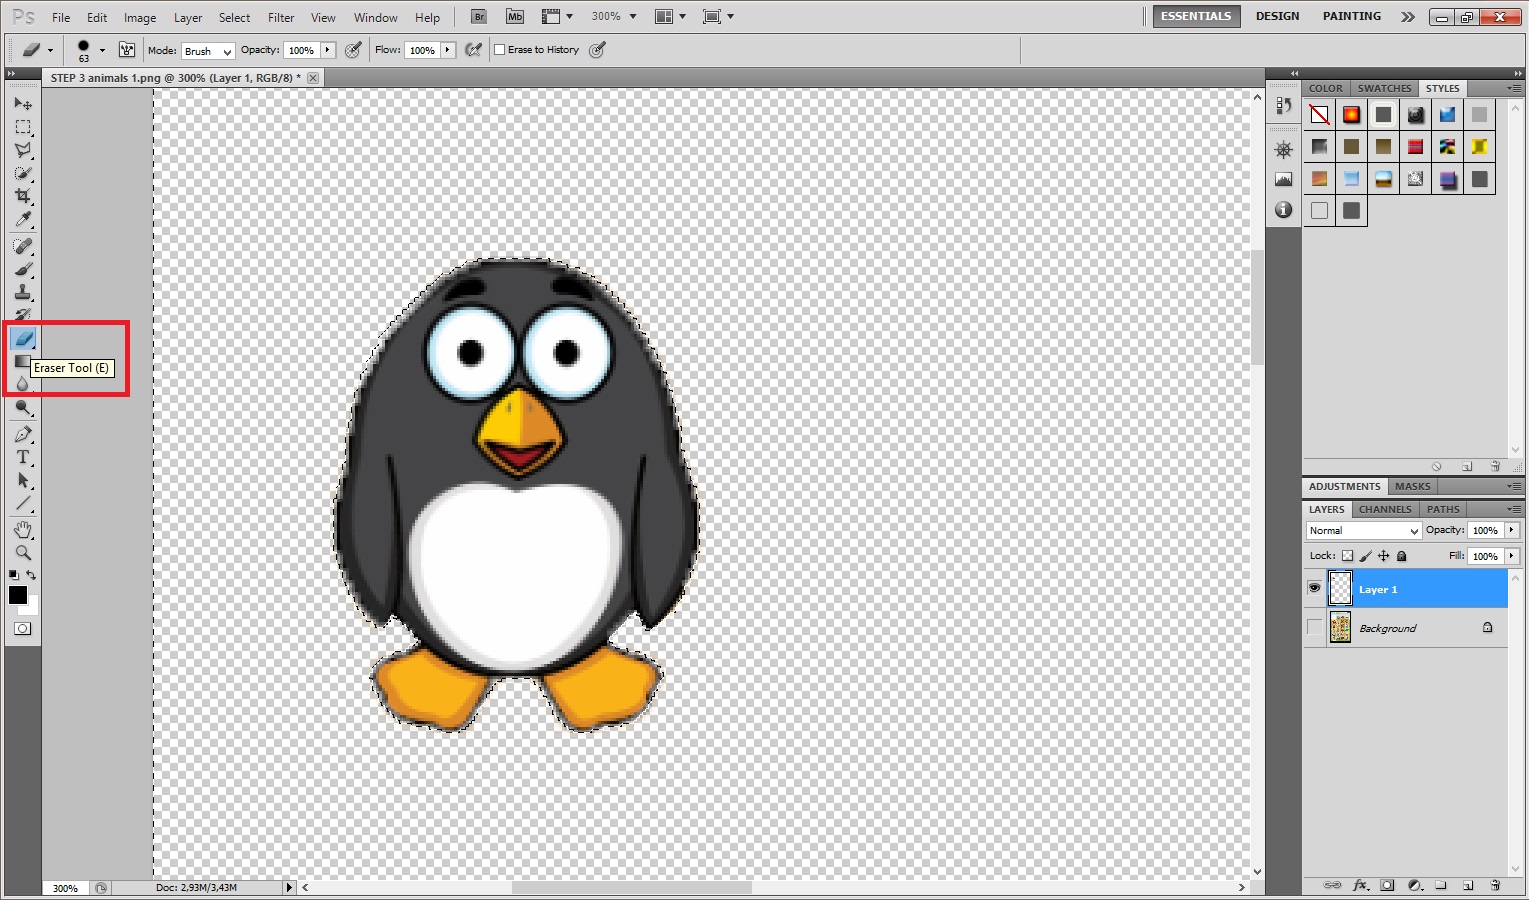Toggle lock position
1529x900 pixels.
click(x=1383, y=556)
